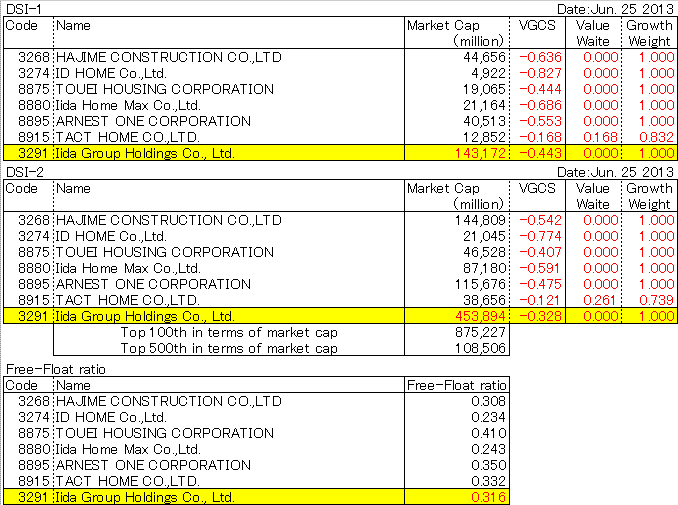The image size is (678, 505).
Task: Select DSI-1 date Jun. 25 2013
Action: pyautogui.click(x=615, y=9)
